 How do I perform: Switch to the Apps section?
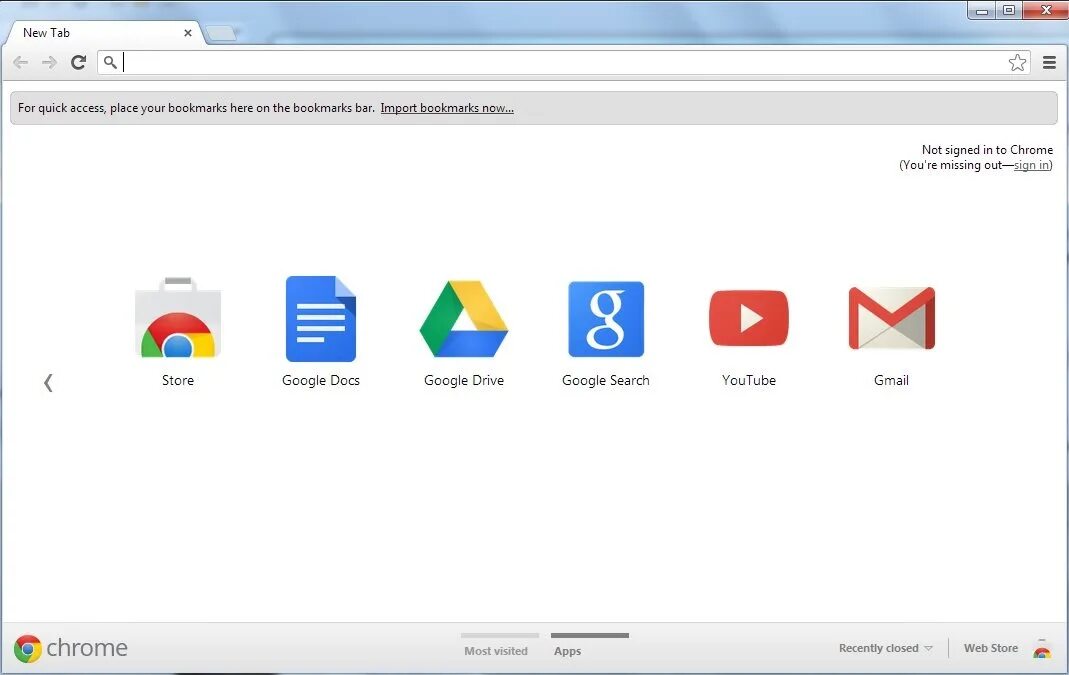[x=567, y=650]
